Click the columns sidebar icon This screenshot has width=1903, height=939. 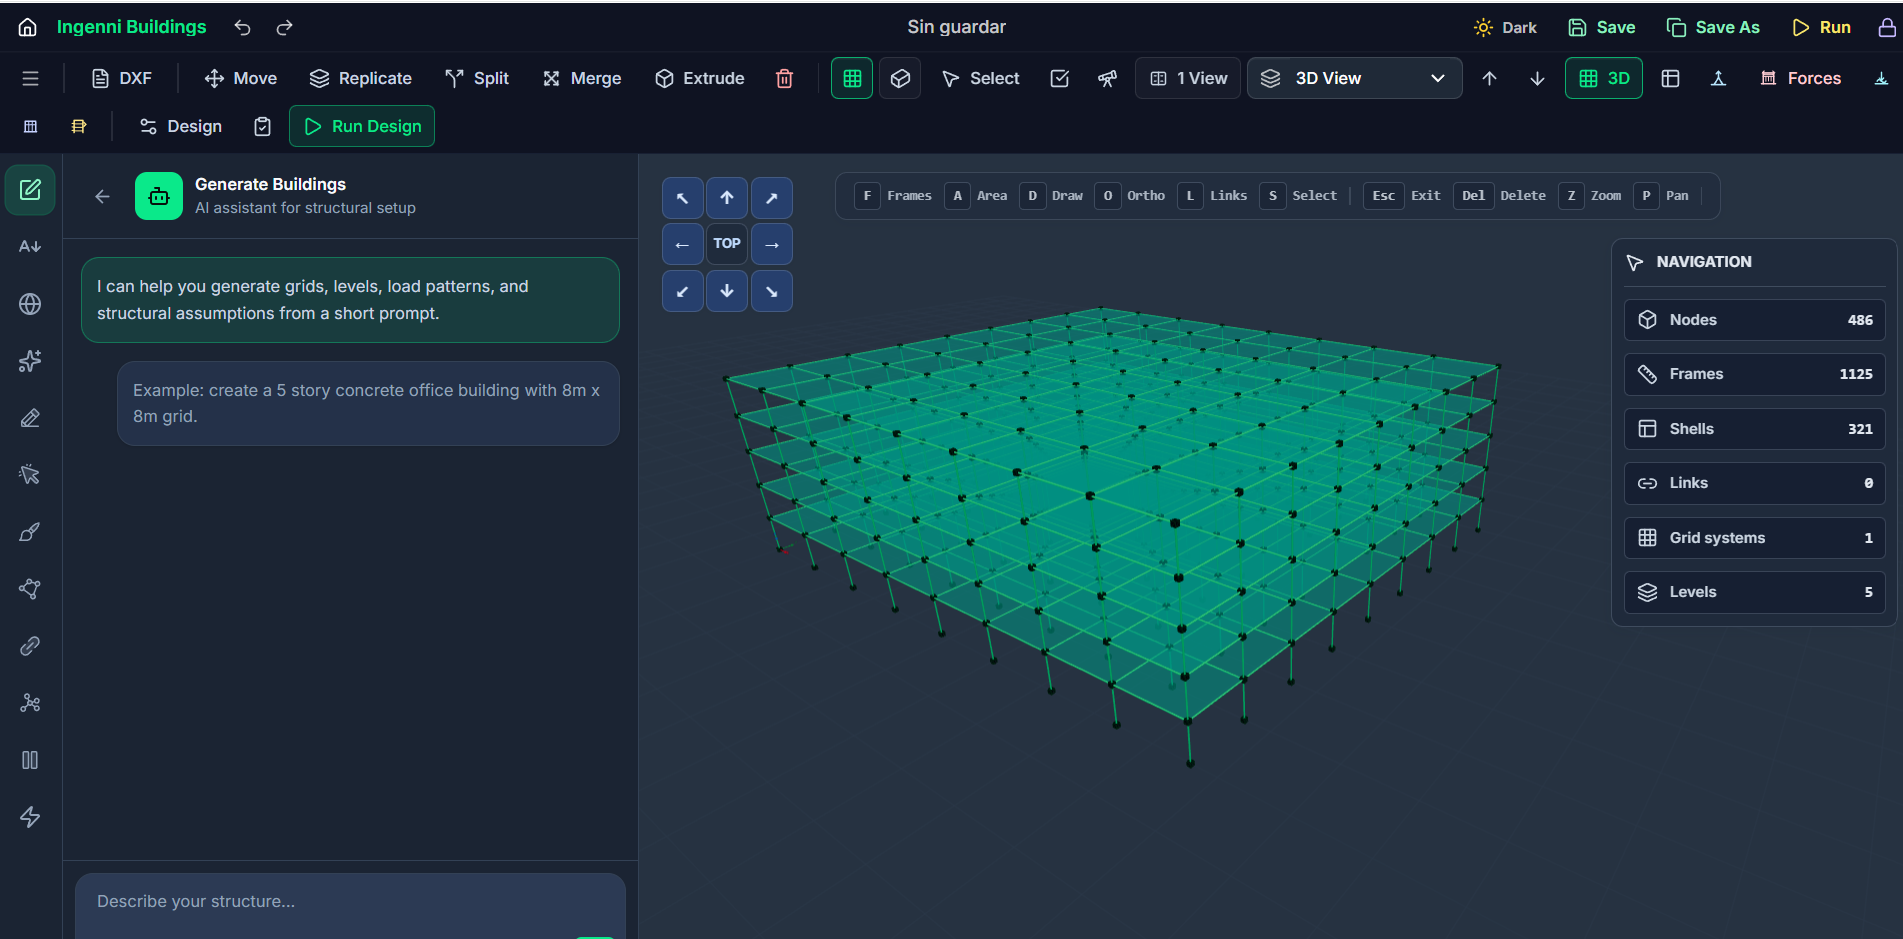(x=30, y=760)
